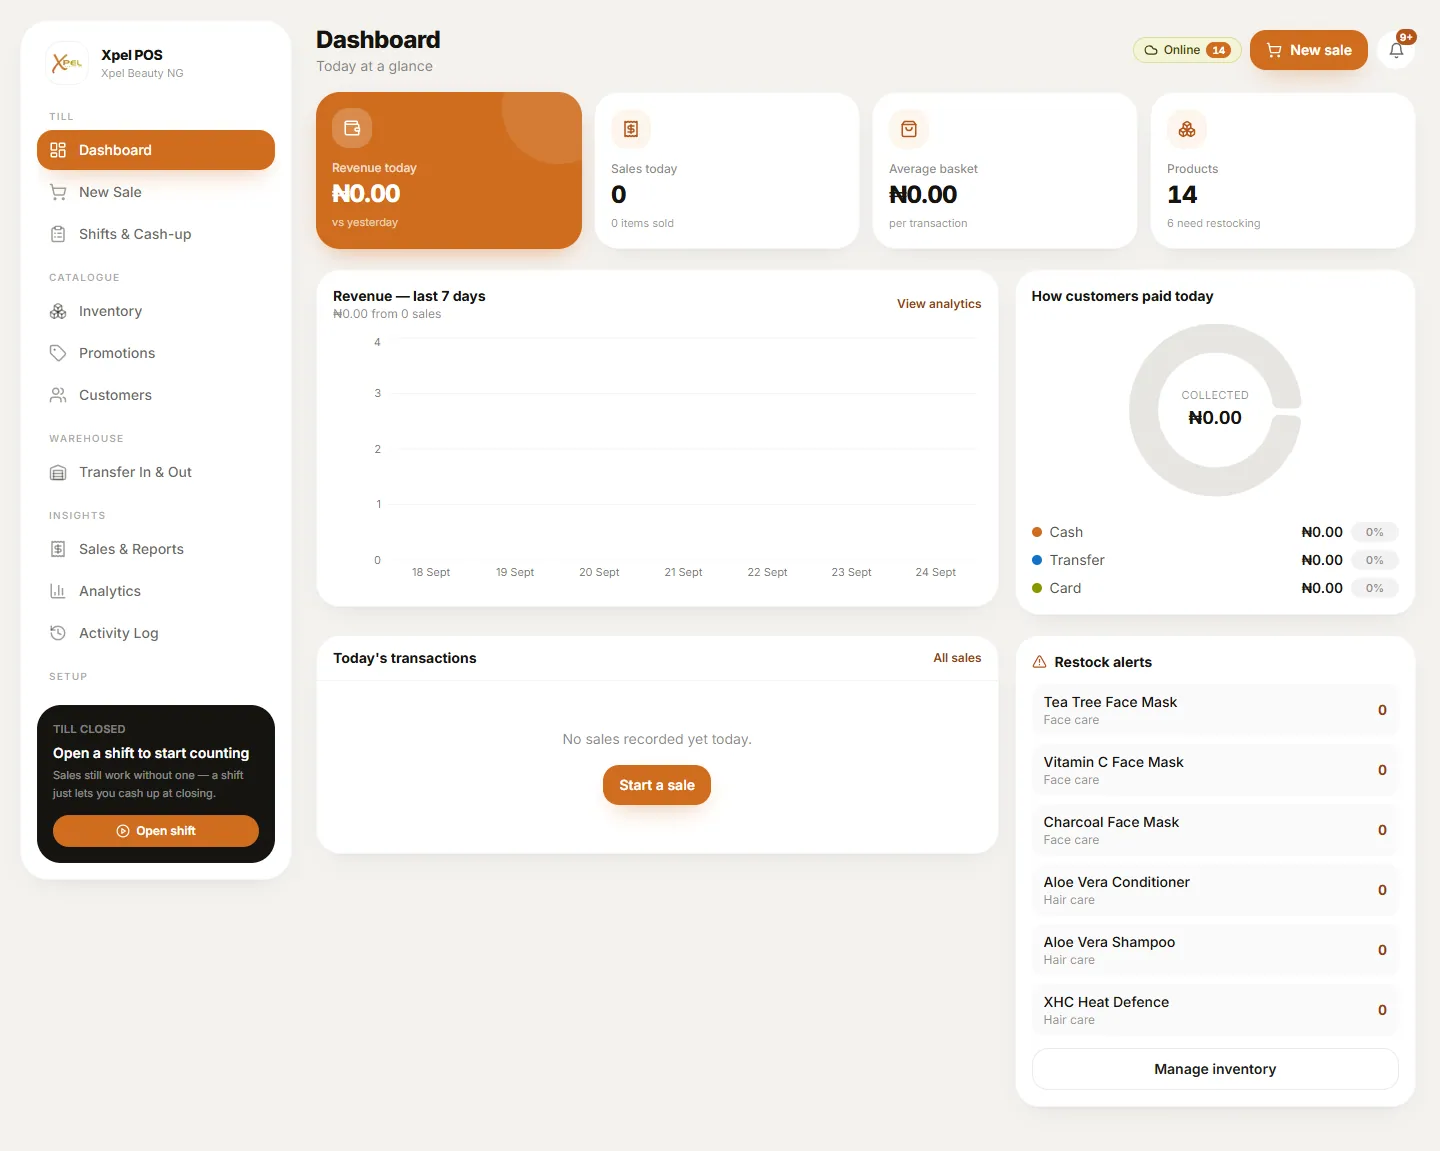Go to New Sale in sidebar

coord(156,192)
